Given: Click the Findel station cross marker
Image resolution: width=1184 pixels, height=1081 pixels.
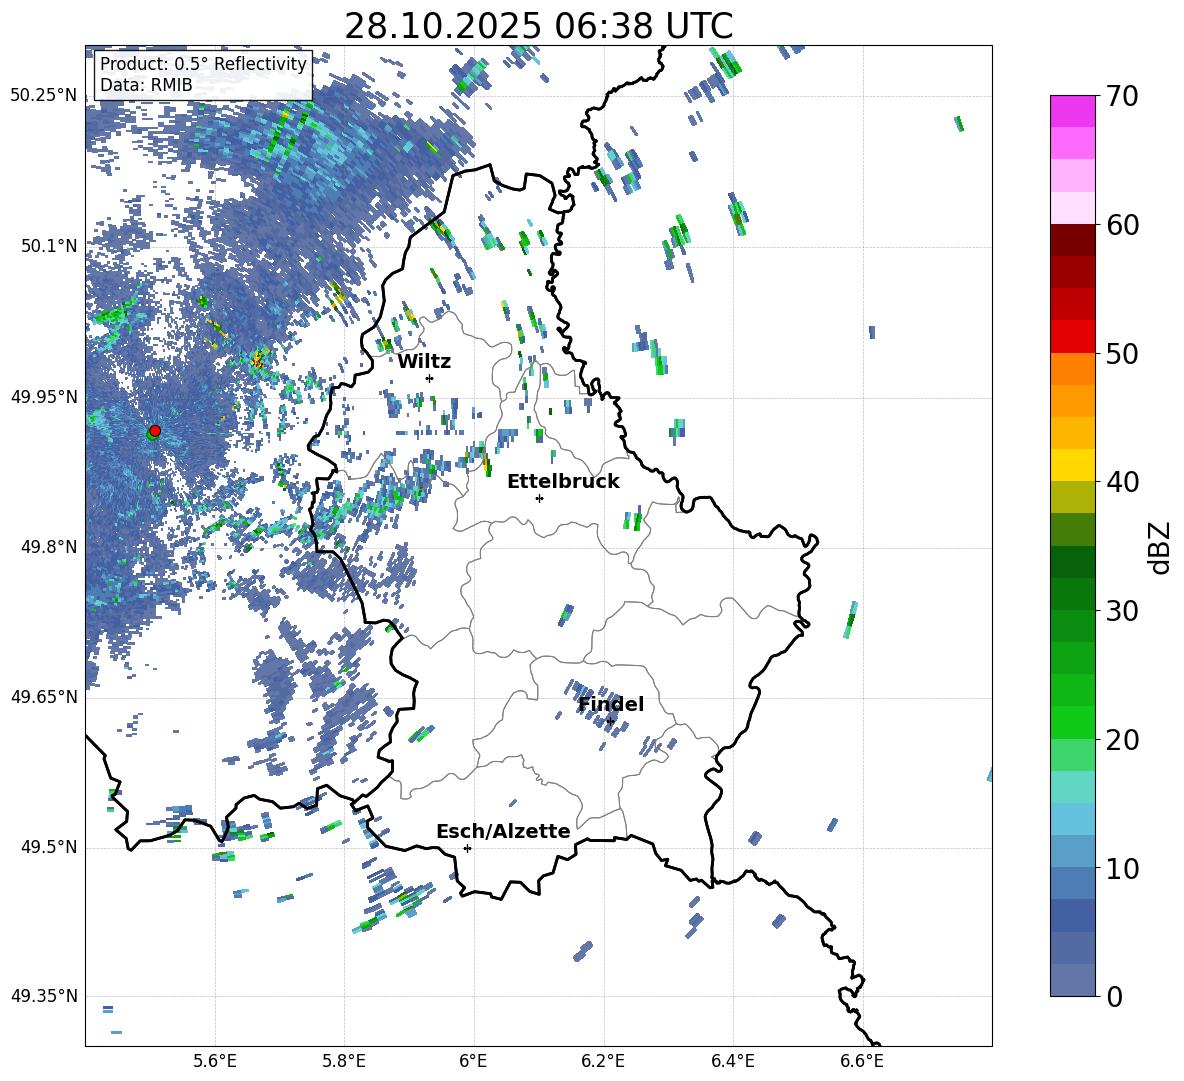Looking at the screenshot, I should (x=610, y=722).
